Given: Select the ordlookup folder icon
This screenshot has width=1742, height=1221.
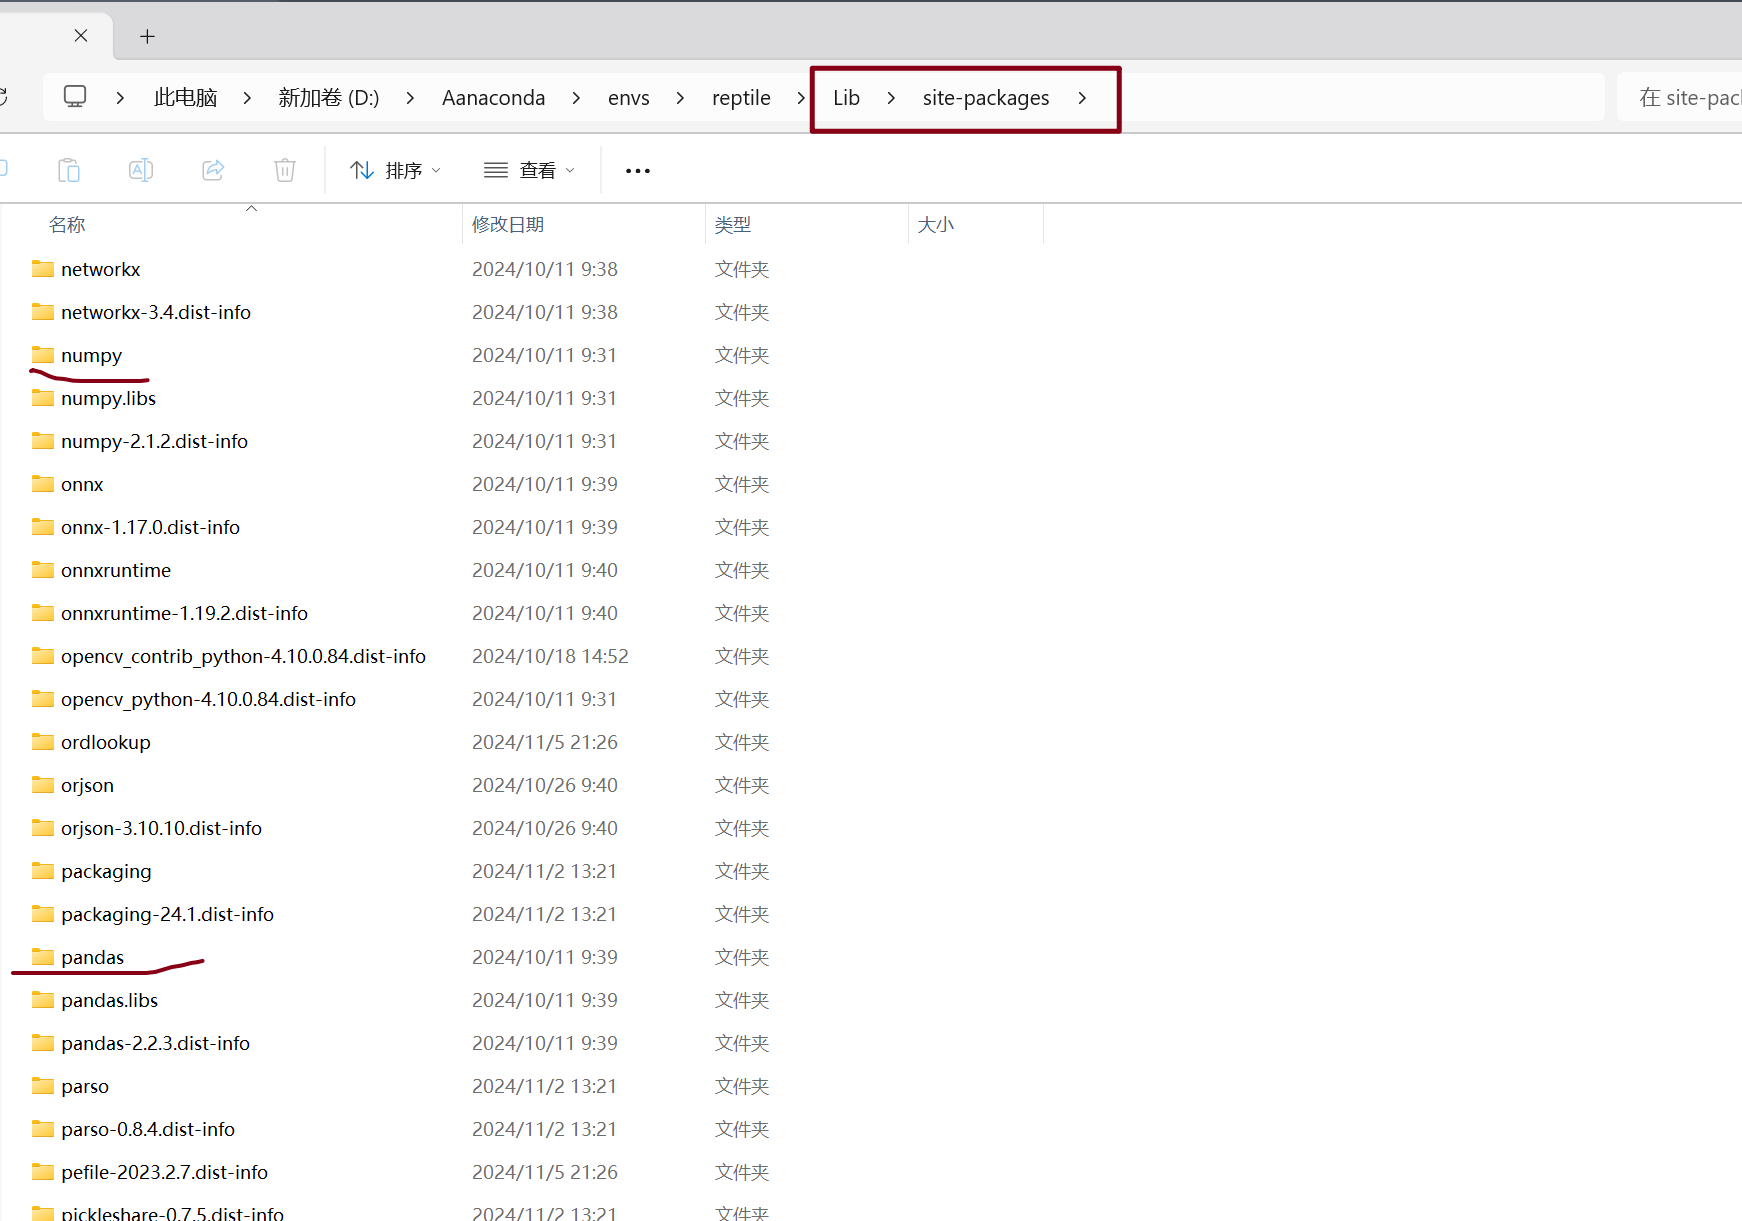Looking at the screenshot, I should click(x=43, y=742).
